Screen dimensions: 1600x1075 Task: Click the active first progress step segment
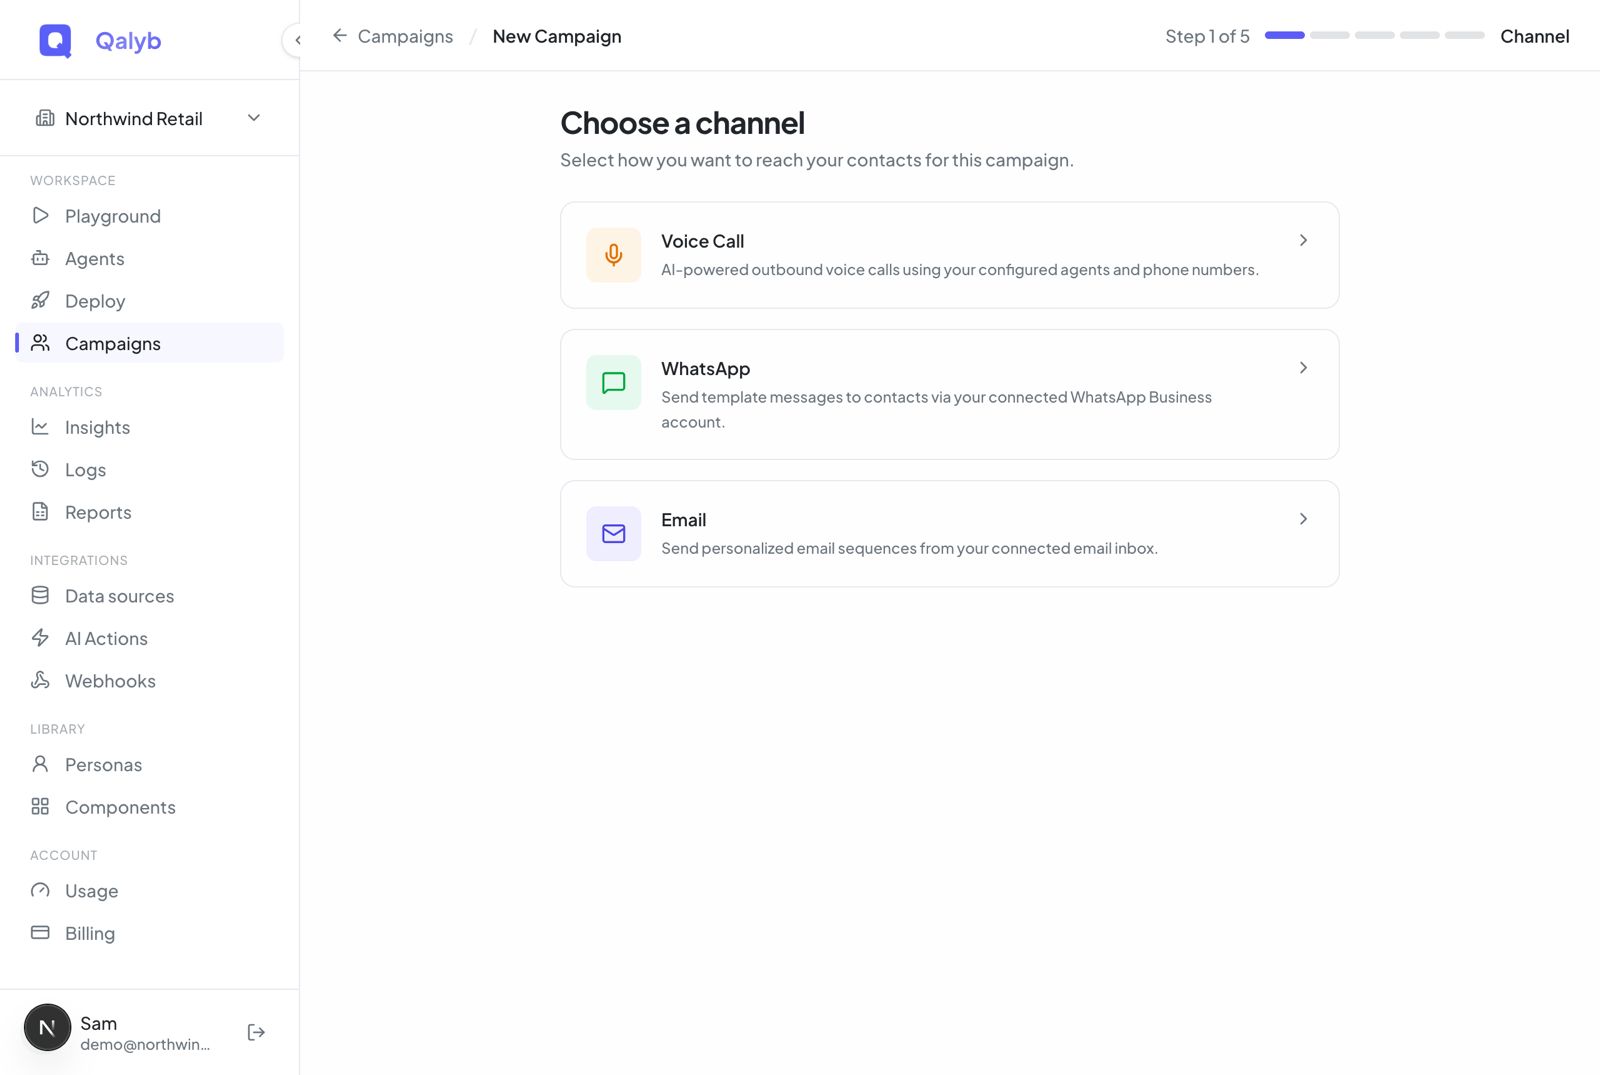click(x=1284, y=35)
